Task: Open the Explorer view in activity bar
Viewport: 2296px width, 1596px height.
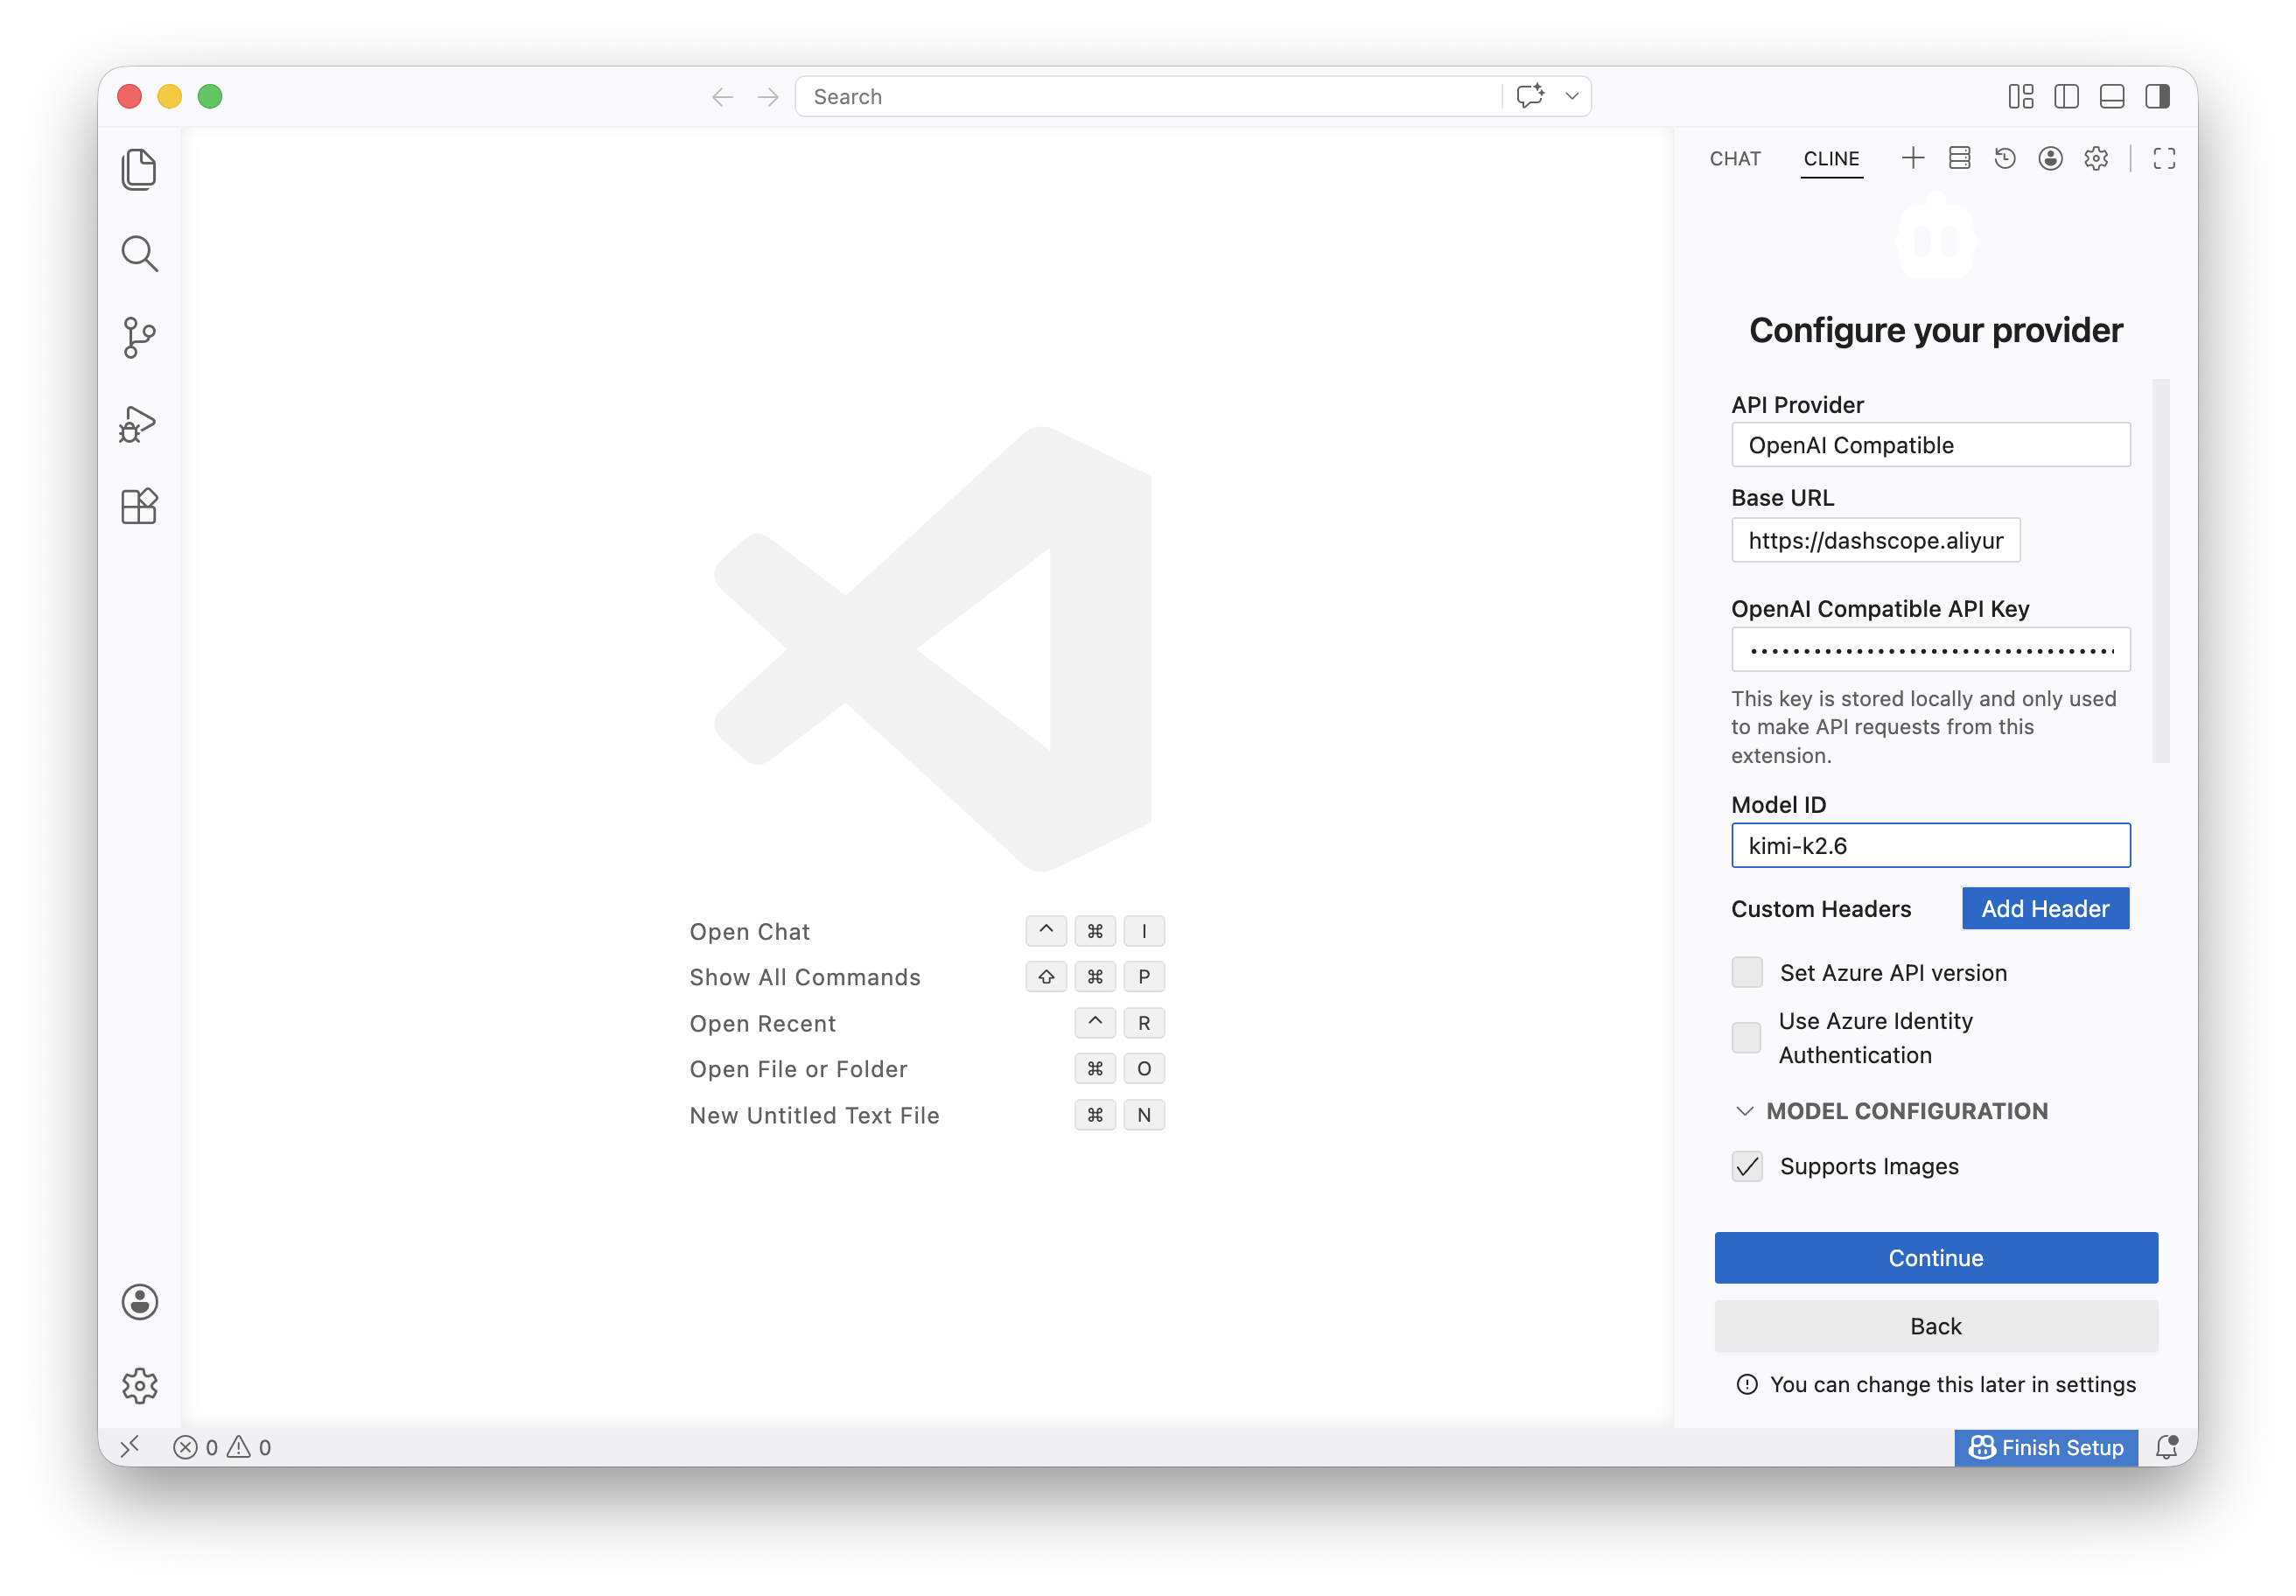Action: coord(139,169)
